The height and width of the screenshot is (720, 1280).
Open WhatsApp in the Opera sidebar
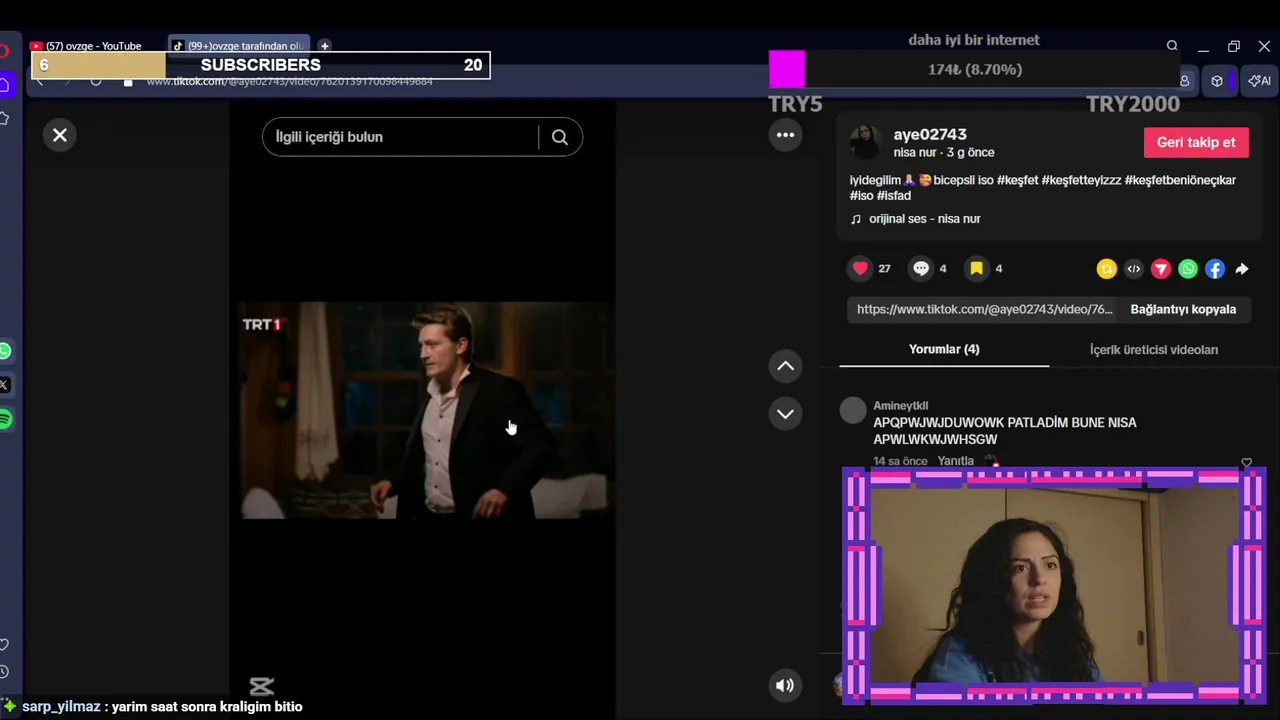click(5, 351)
